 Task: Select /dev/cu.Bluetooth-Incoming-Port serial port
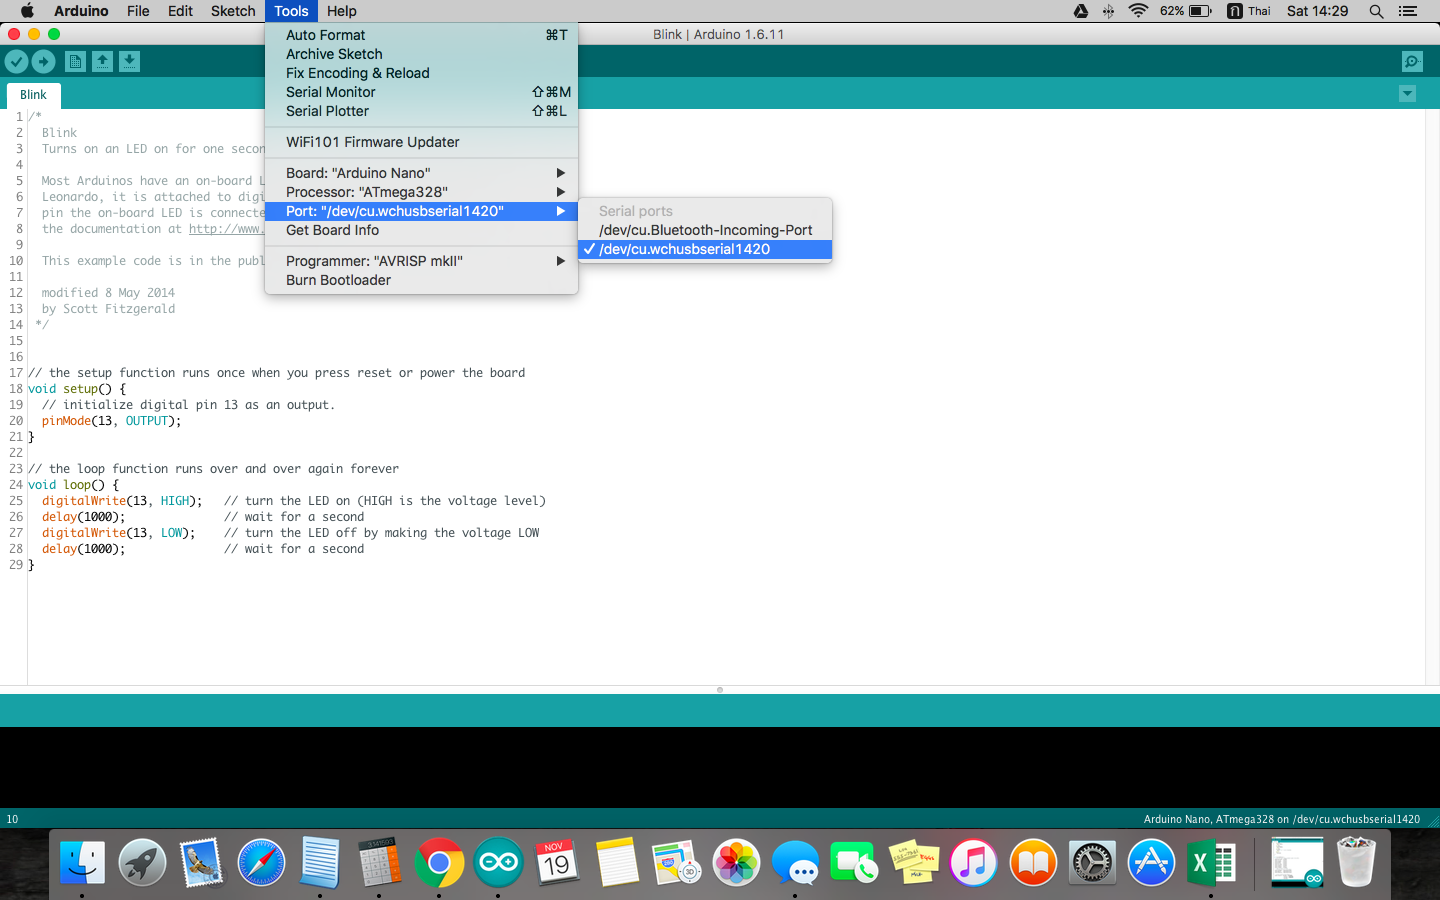[x=705, y=230]
